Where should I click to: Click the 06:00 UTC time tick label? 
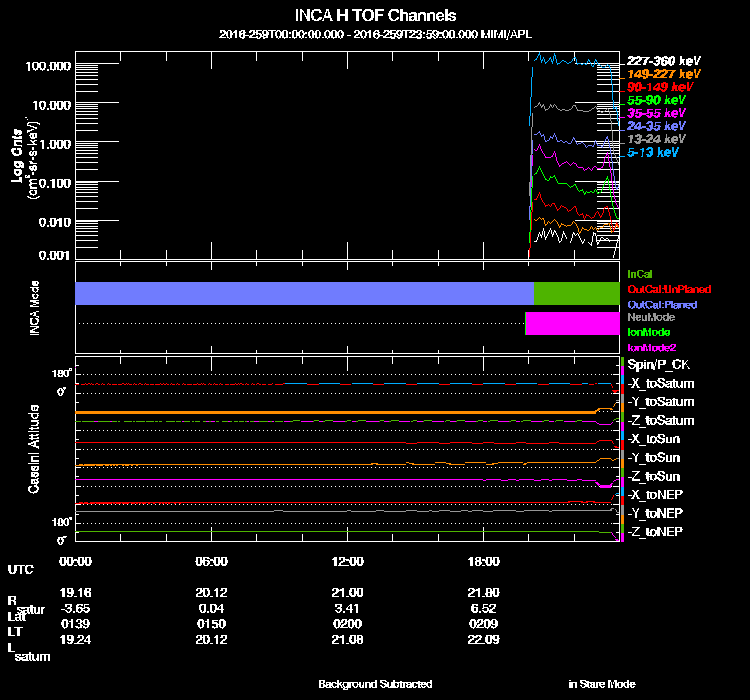212,561
